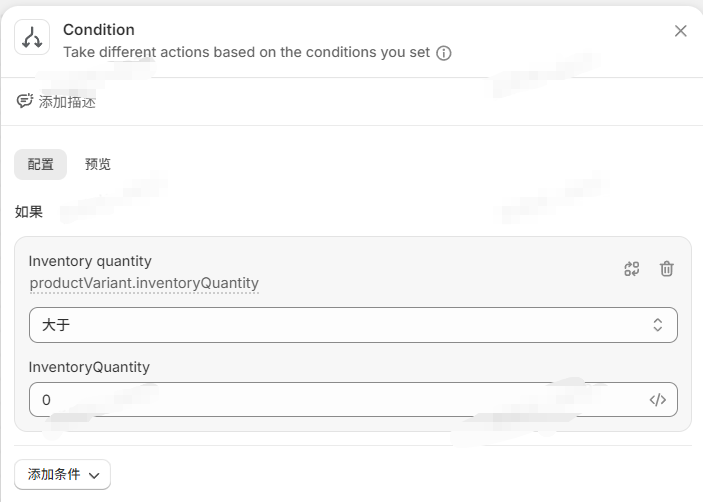Expand the chevron on 添加条件
Screen dimensions: 703x502
[95, 476]
